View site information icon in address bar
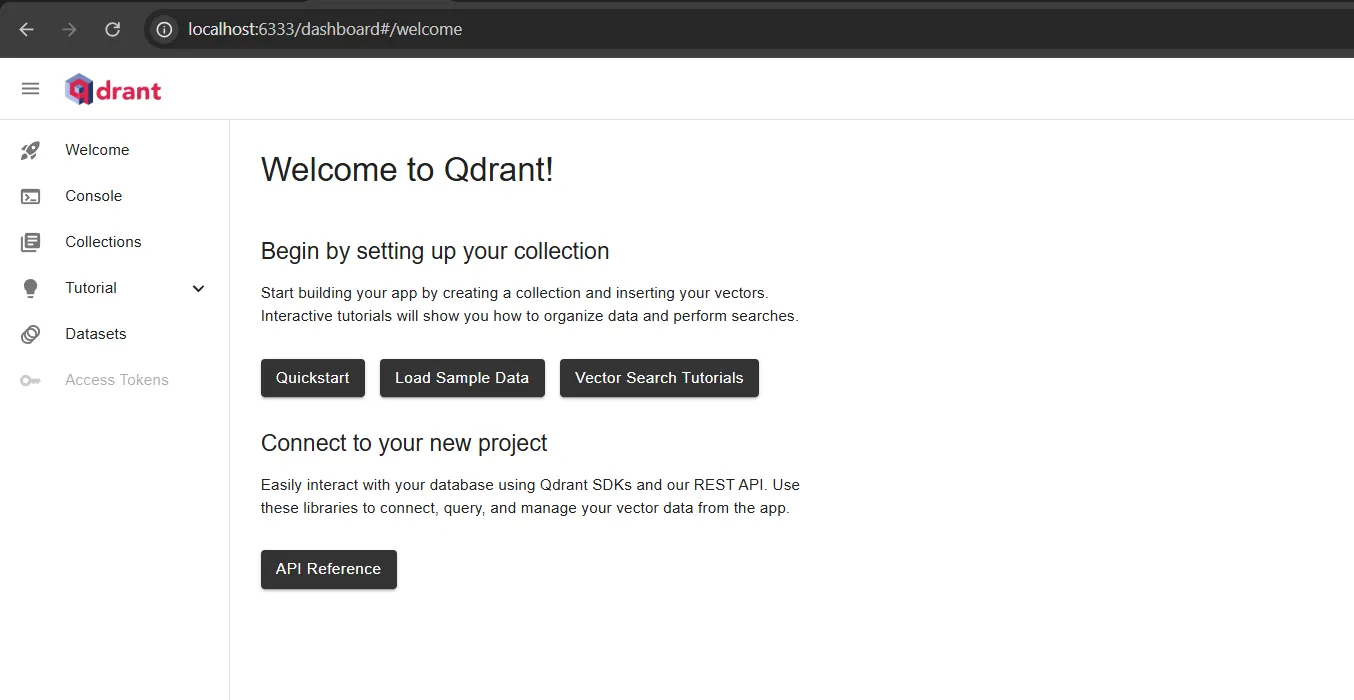This screenshot has width=1354, height=700. coord(165,29)
